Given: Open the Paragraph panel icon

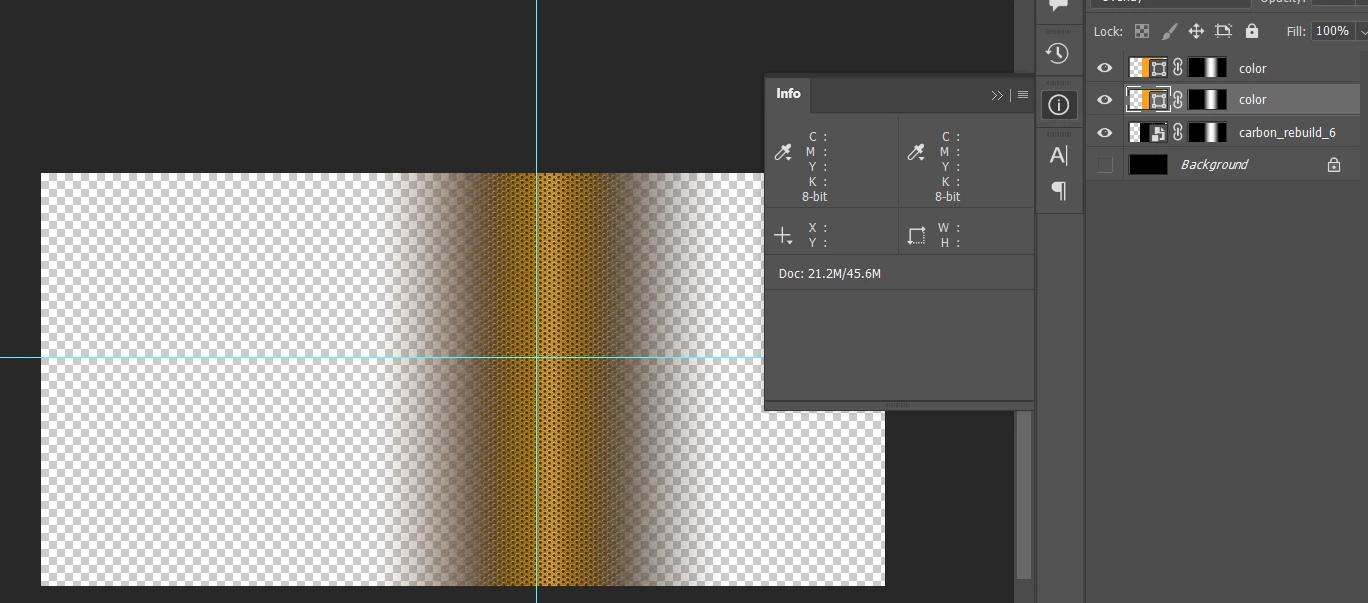Looking at the screenshot, I should pos(1058,190).
